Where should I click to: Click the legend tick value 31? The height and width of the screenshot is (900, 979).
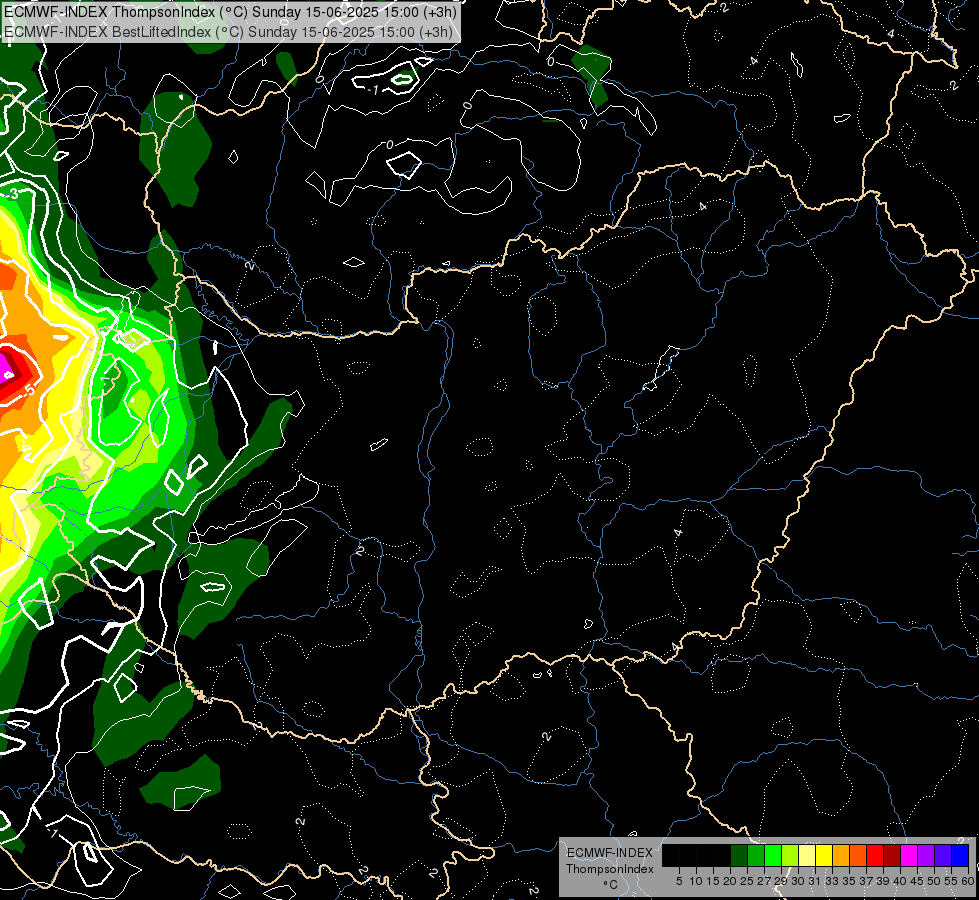815,881
